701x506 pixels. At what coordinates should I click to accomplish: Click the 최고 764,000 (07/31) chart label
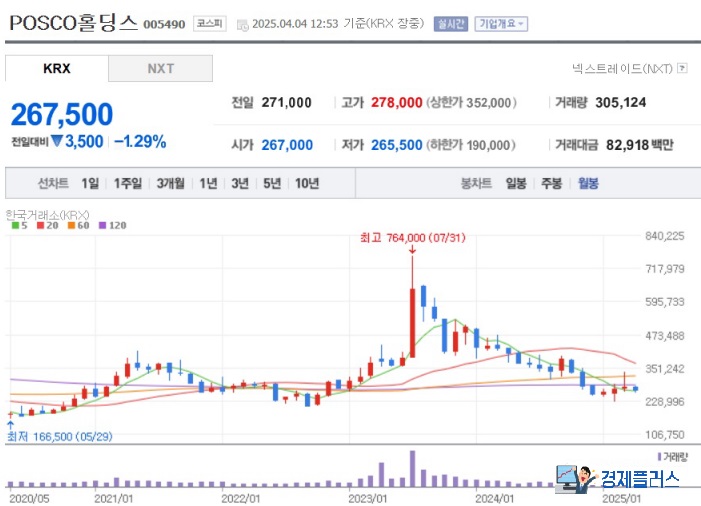click(x=413, y=237)
